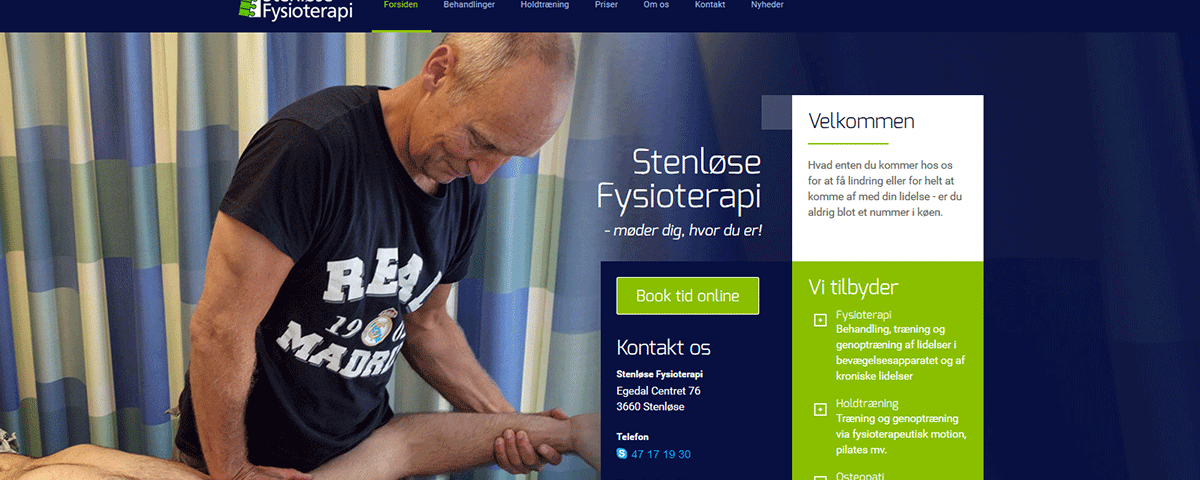Click the Egedal Centret 76 address text
This screenshot has height=480, width=1200.
[659, 391]
